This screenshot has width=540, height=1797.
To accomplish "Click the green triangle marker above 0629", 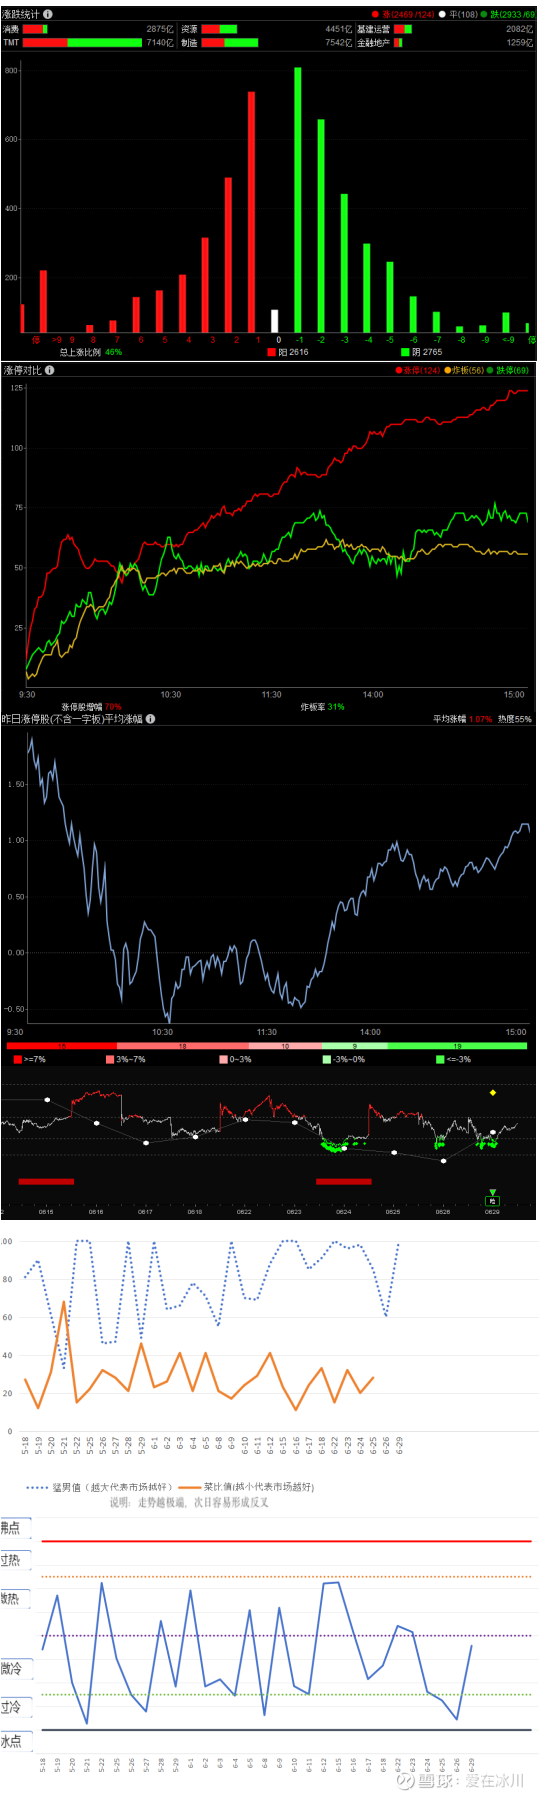I will tap(492, 1192).
